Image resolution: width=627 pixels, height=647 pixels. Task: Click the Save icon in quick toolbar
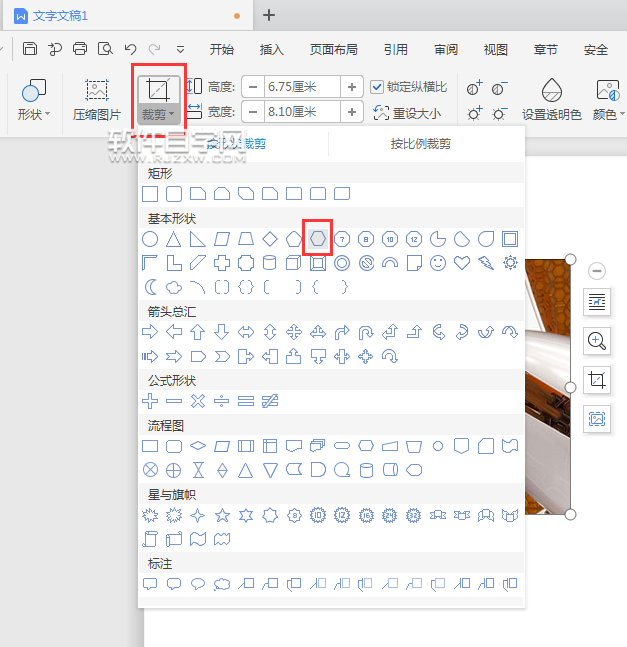click(x=30, y=49)
